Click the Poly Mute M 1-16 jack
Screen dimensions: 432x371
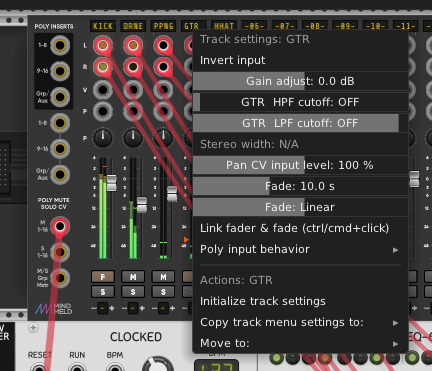60,226
